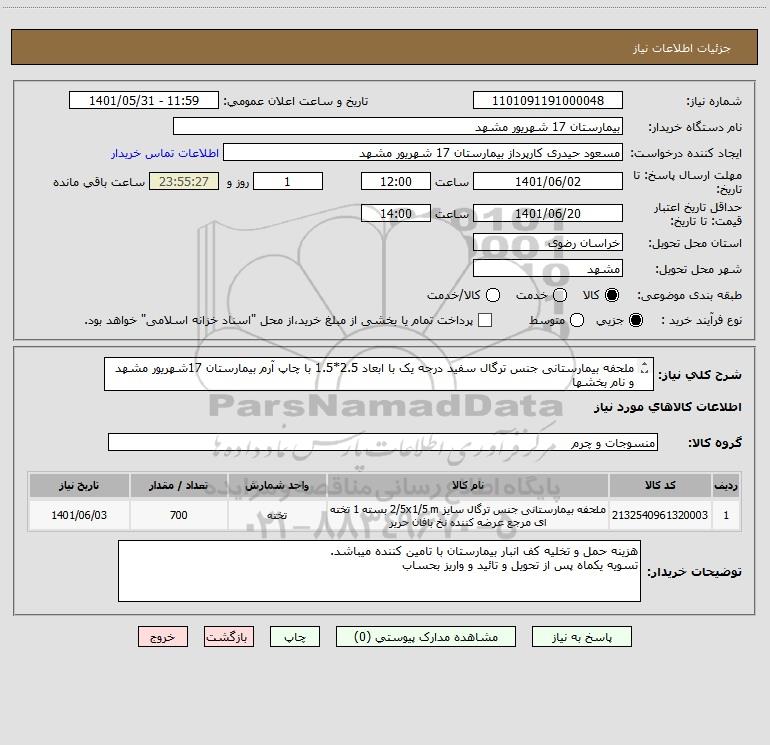The width and height of the screenshot is (770, 745).
Task: Click the unit cell تخته
Action: 277,515
